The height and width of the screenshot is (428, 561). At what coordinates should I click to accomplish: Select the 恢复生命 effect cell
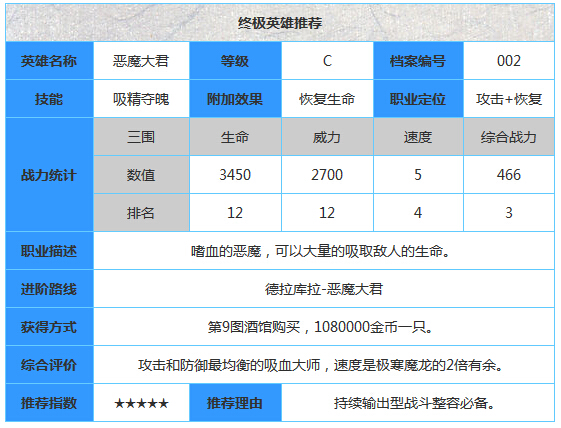[x=327, y=99]
